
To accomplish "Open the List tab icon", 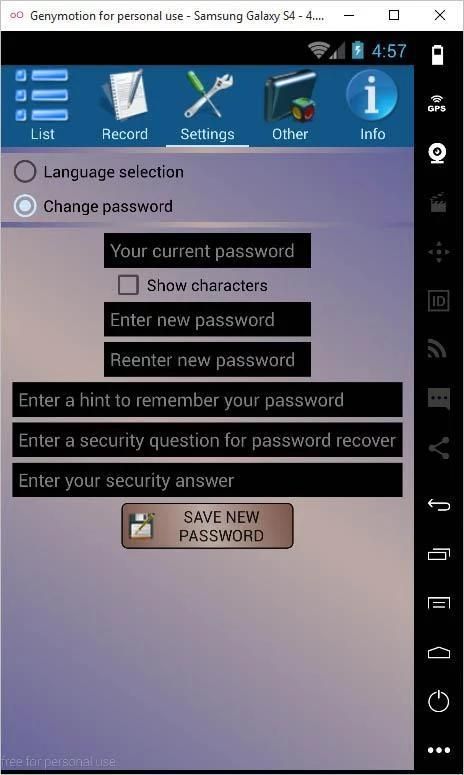I will point(42,95).
